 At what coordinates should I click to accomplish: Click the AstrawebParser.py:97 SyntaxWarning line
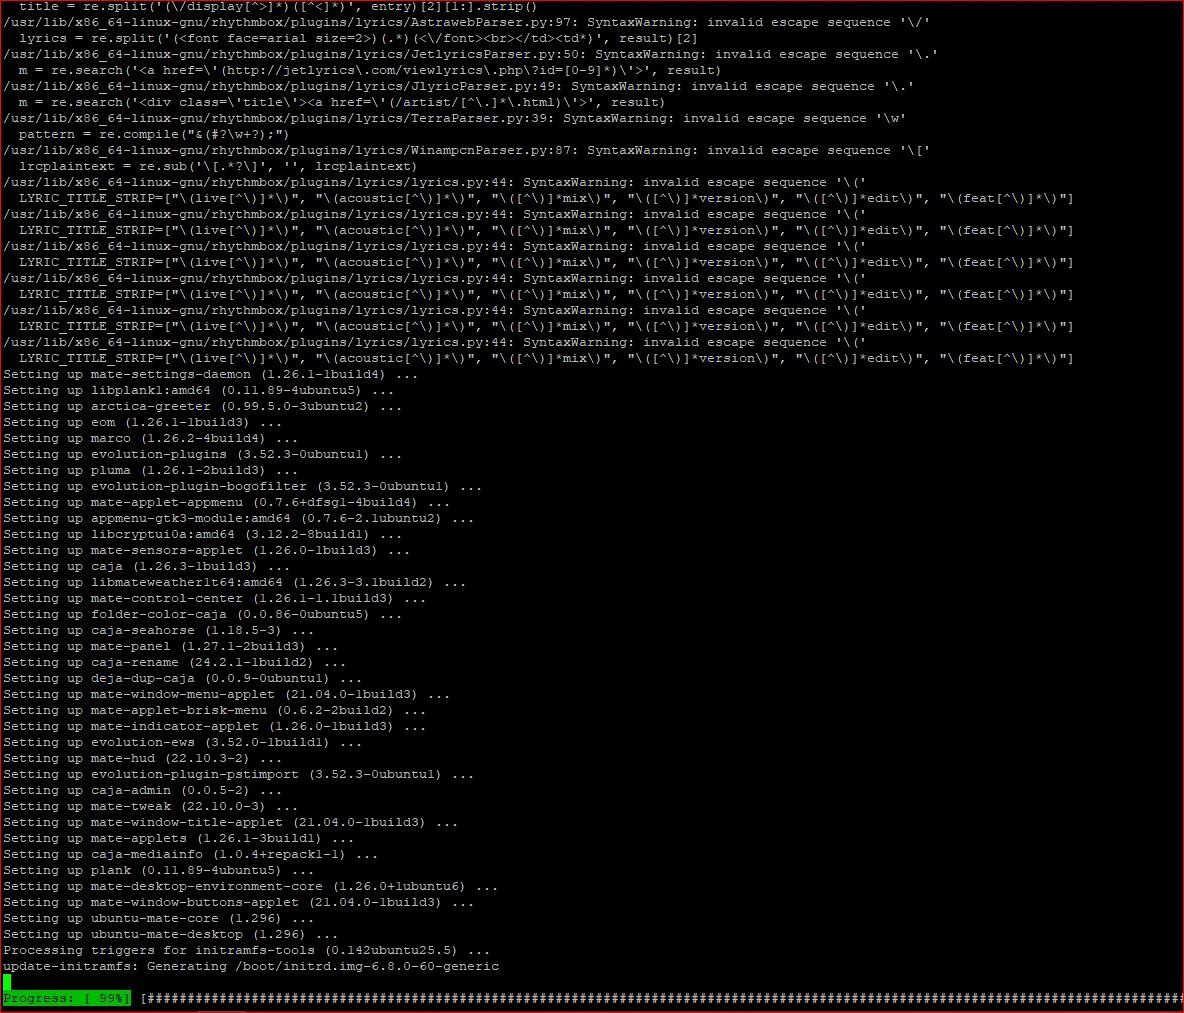point(467,23)
